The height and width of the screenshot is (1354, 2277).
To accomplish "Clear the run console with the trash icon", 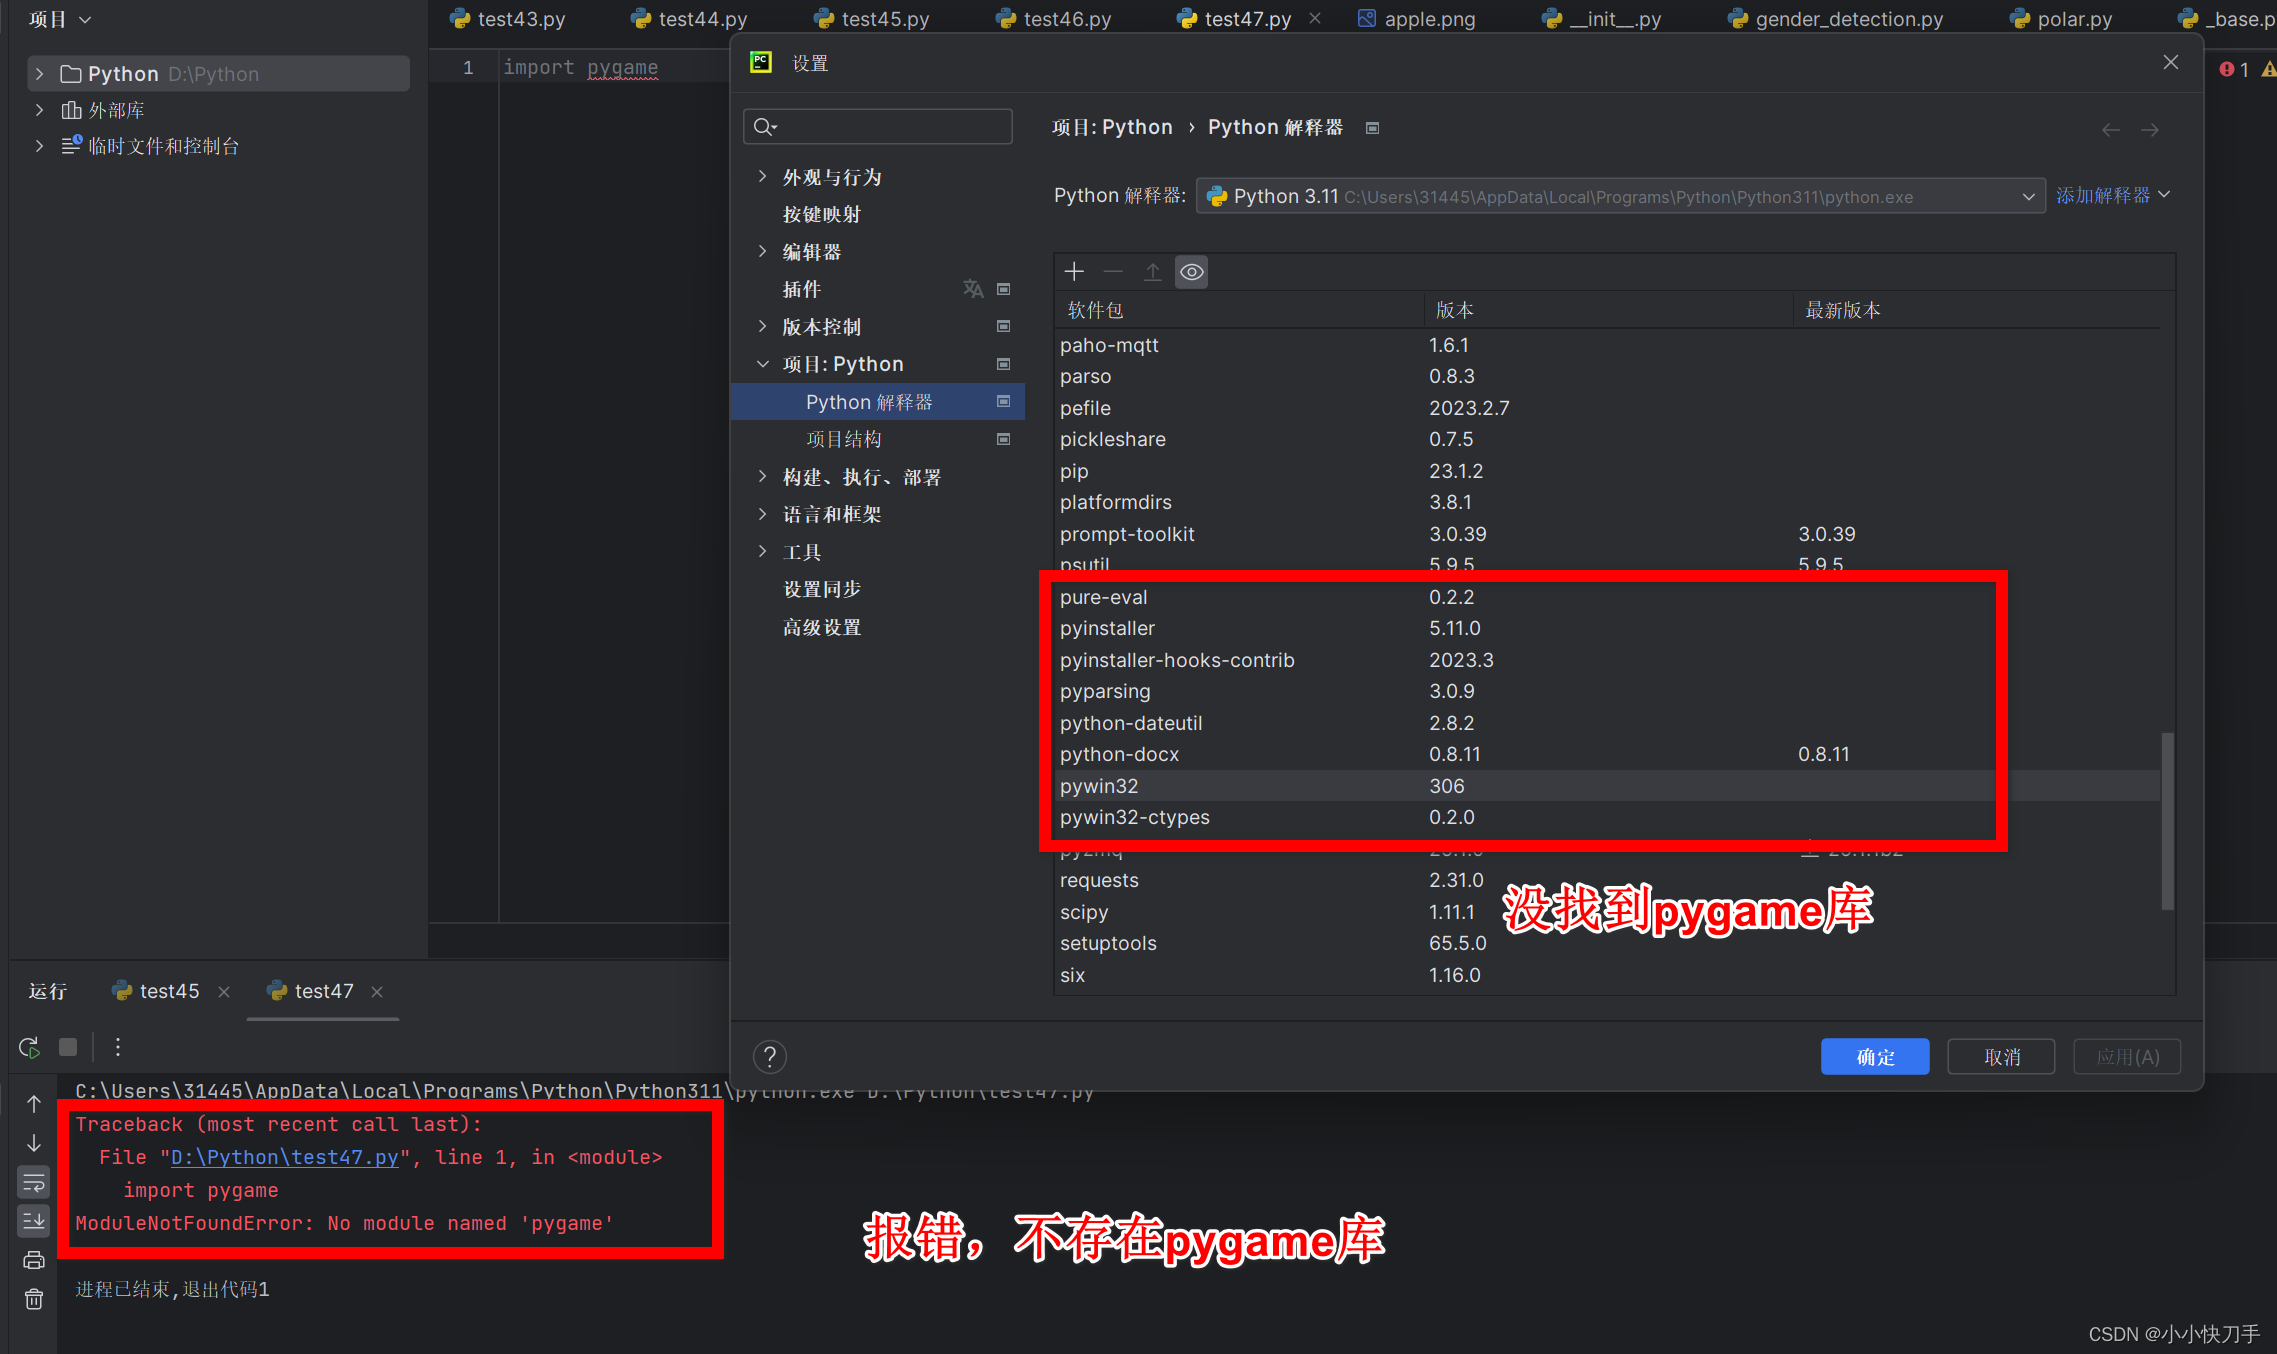I will (x=33, y=1298).
